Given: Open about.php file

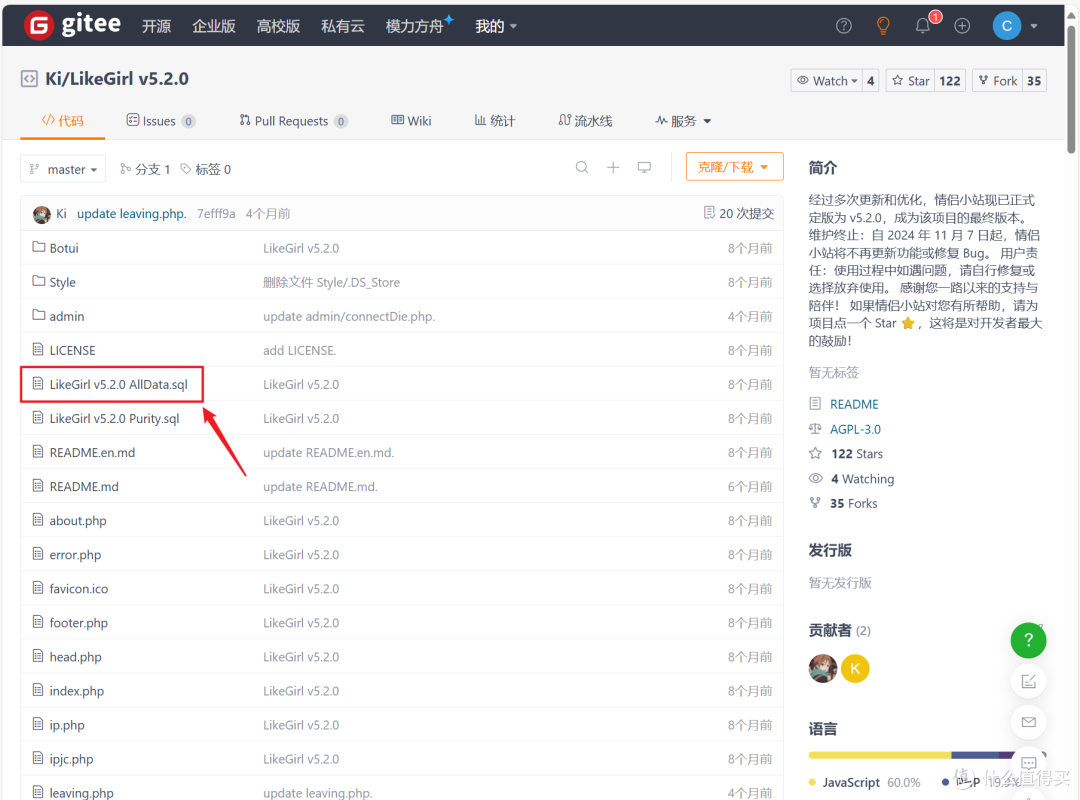Looking at the screenshot, I should [x=78, y=521].
